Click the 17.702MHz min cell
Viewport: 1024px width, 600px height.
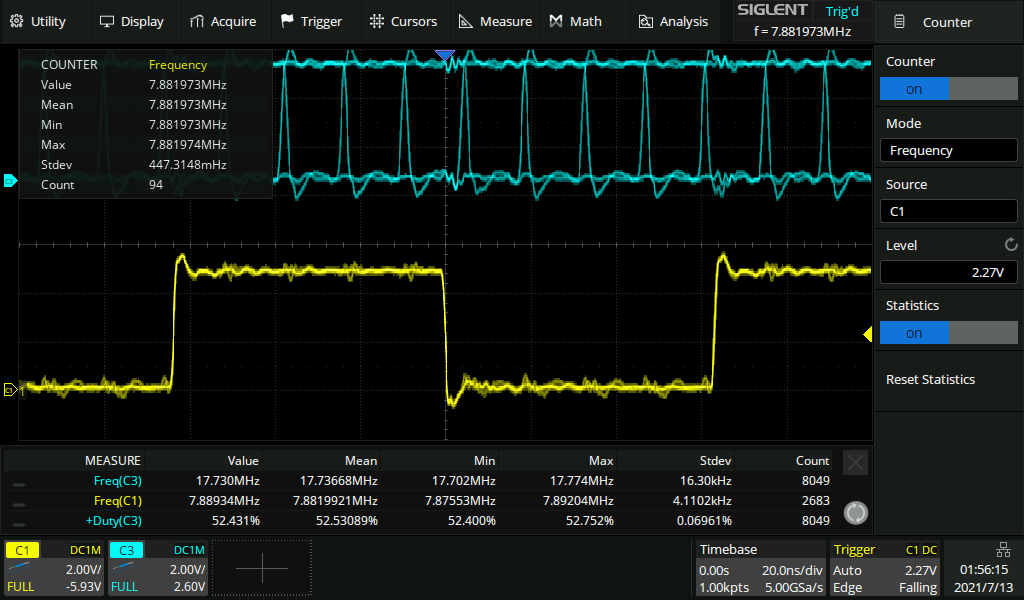[464, 481]
